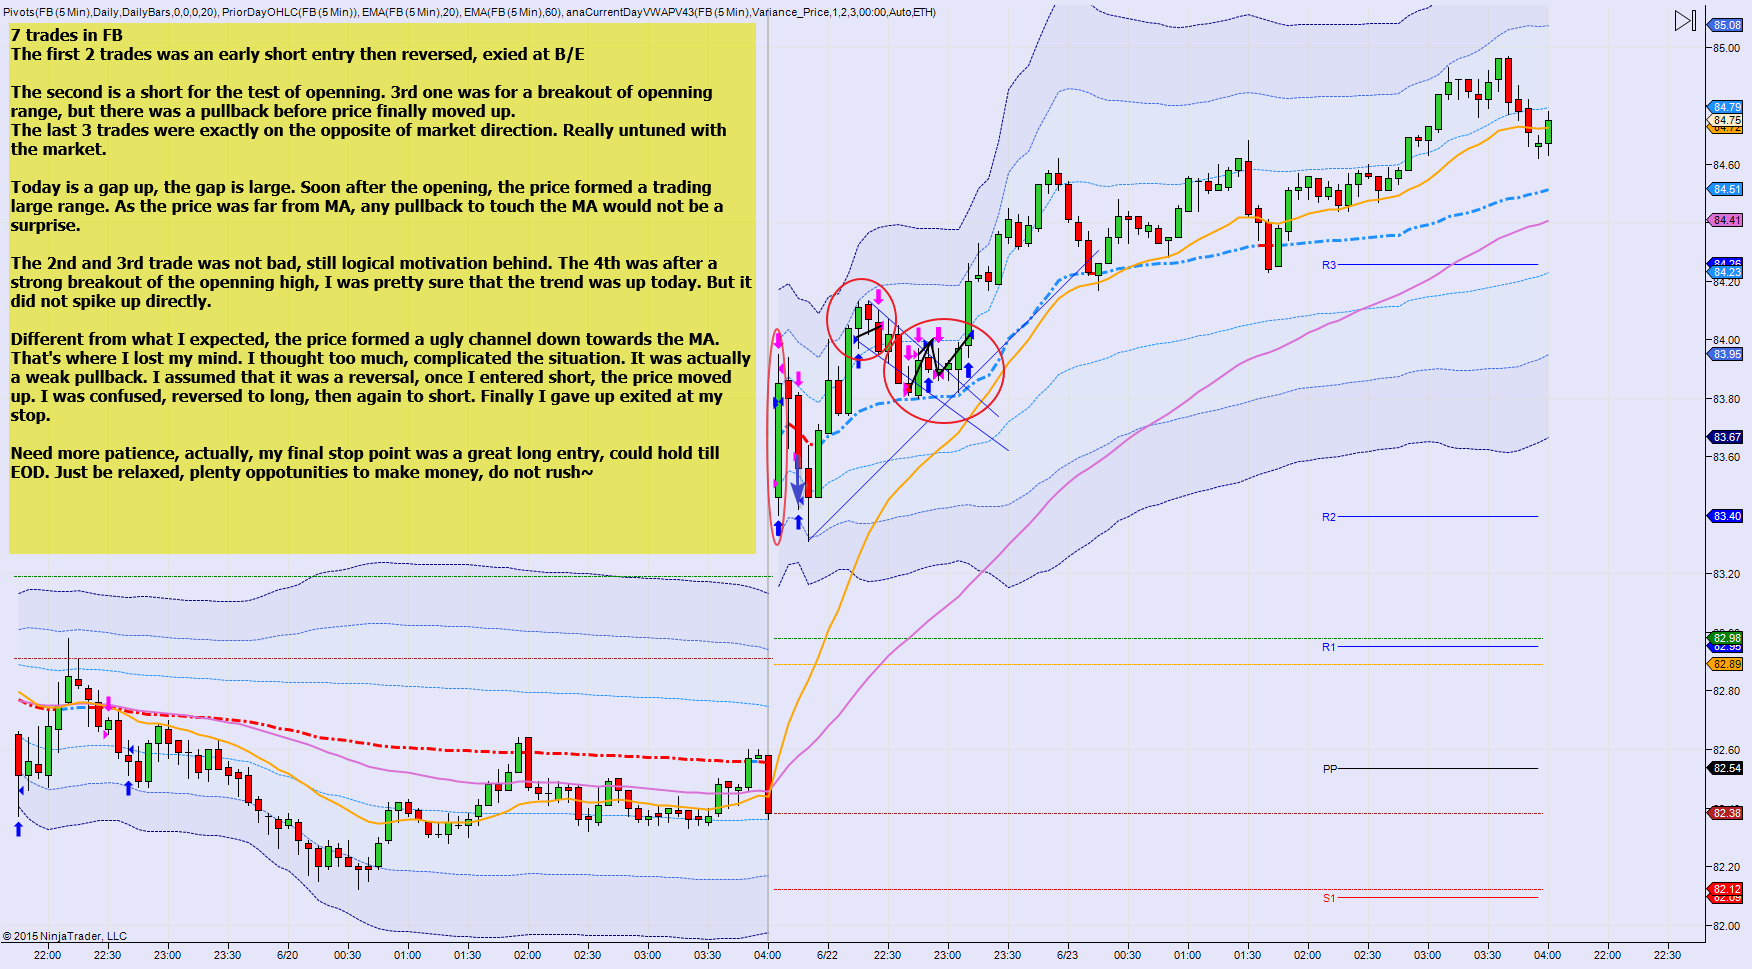Image resolution: width=1752 pixels, height=969 pixels.
Task: Click the NinjaTrader copyright text
Action: (65, 936)
